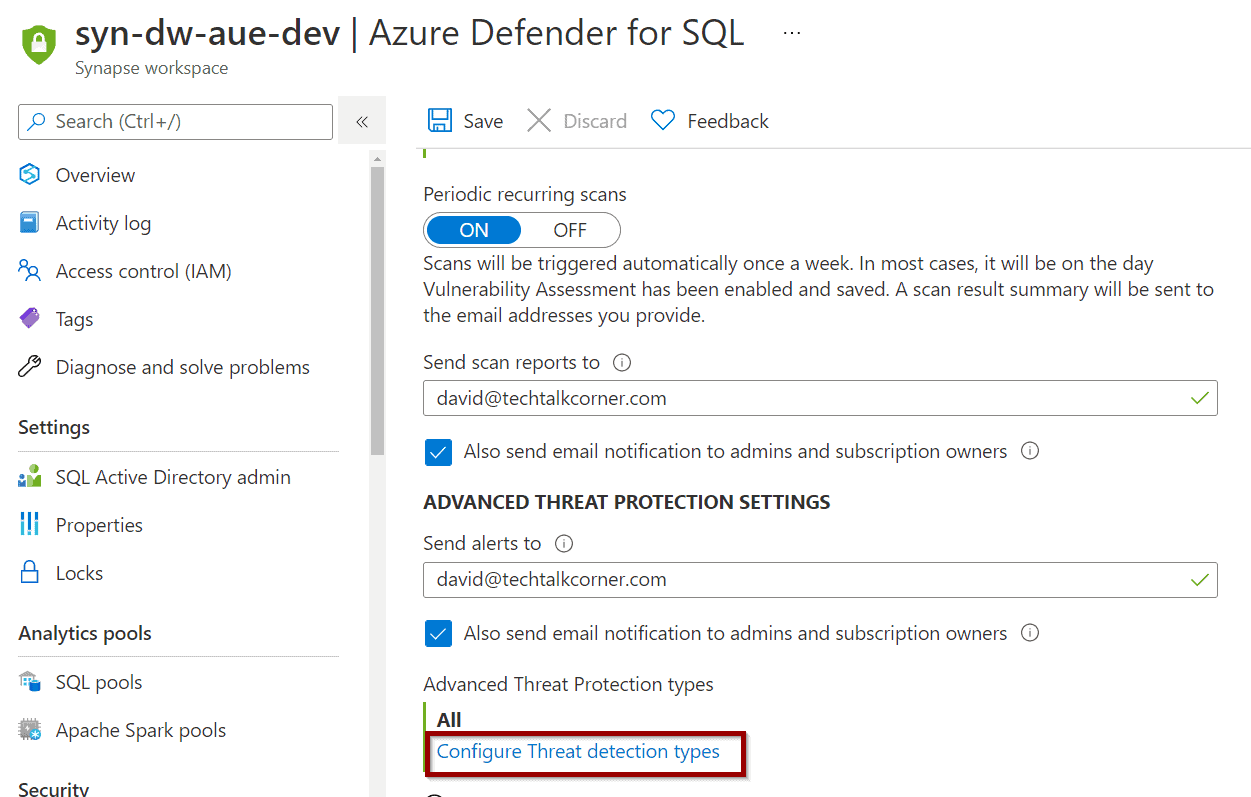
Task: Click the Save disk icon
Action: (x=439, y=121)
